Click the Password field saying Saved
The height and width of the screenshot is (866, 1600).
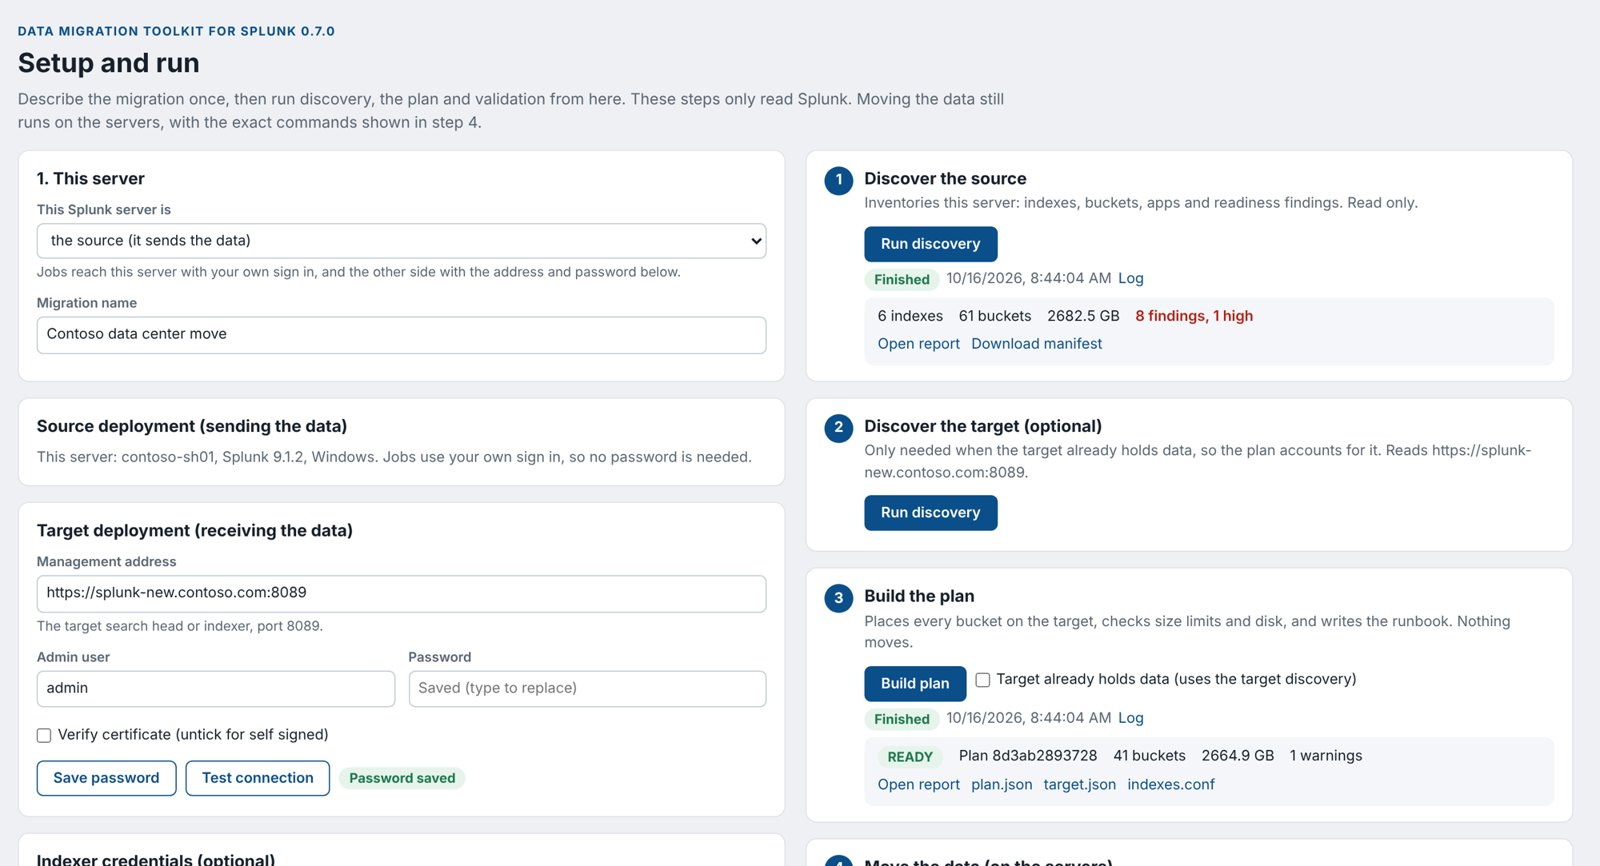pyautogui.click(x=587, y=689)
